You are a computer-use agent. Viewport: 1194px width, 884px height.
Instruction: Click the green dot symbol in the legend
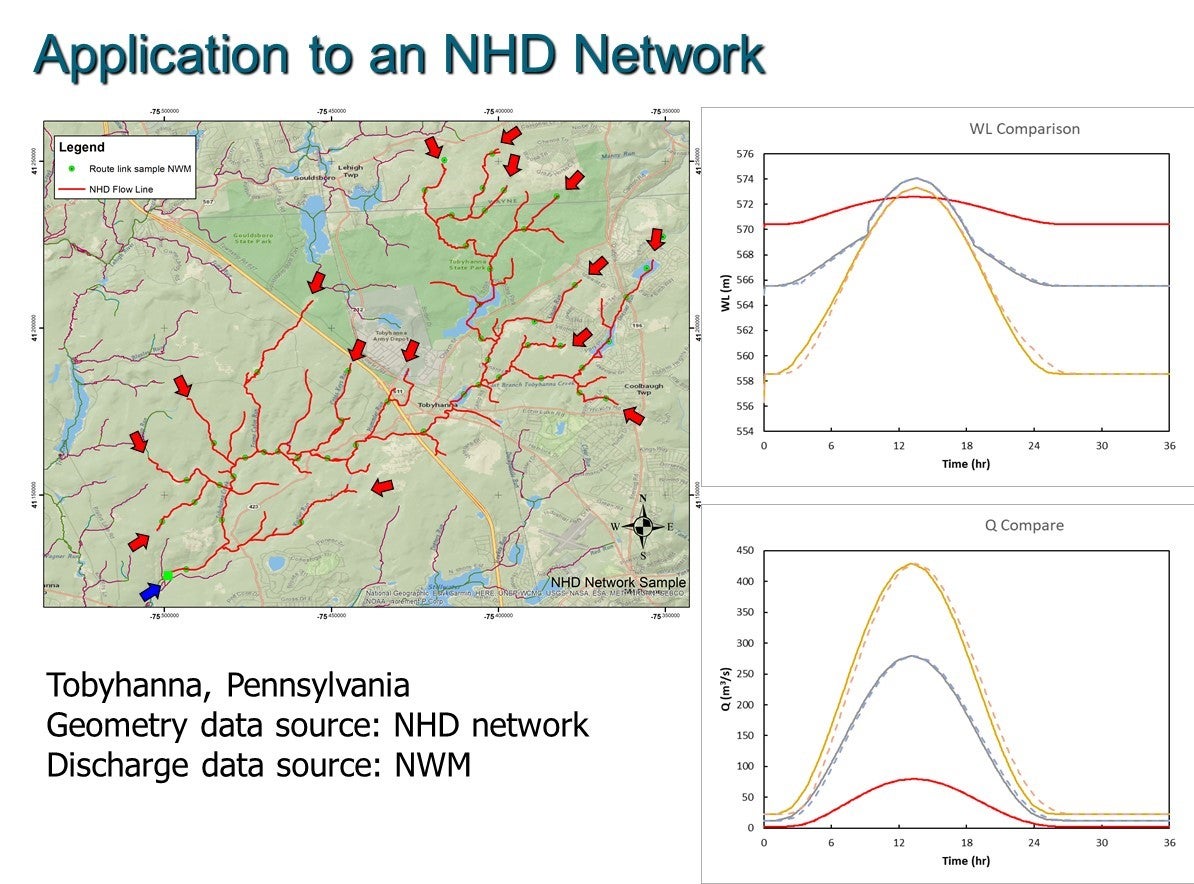[x=73, y=169]
